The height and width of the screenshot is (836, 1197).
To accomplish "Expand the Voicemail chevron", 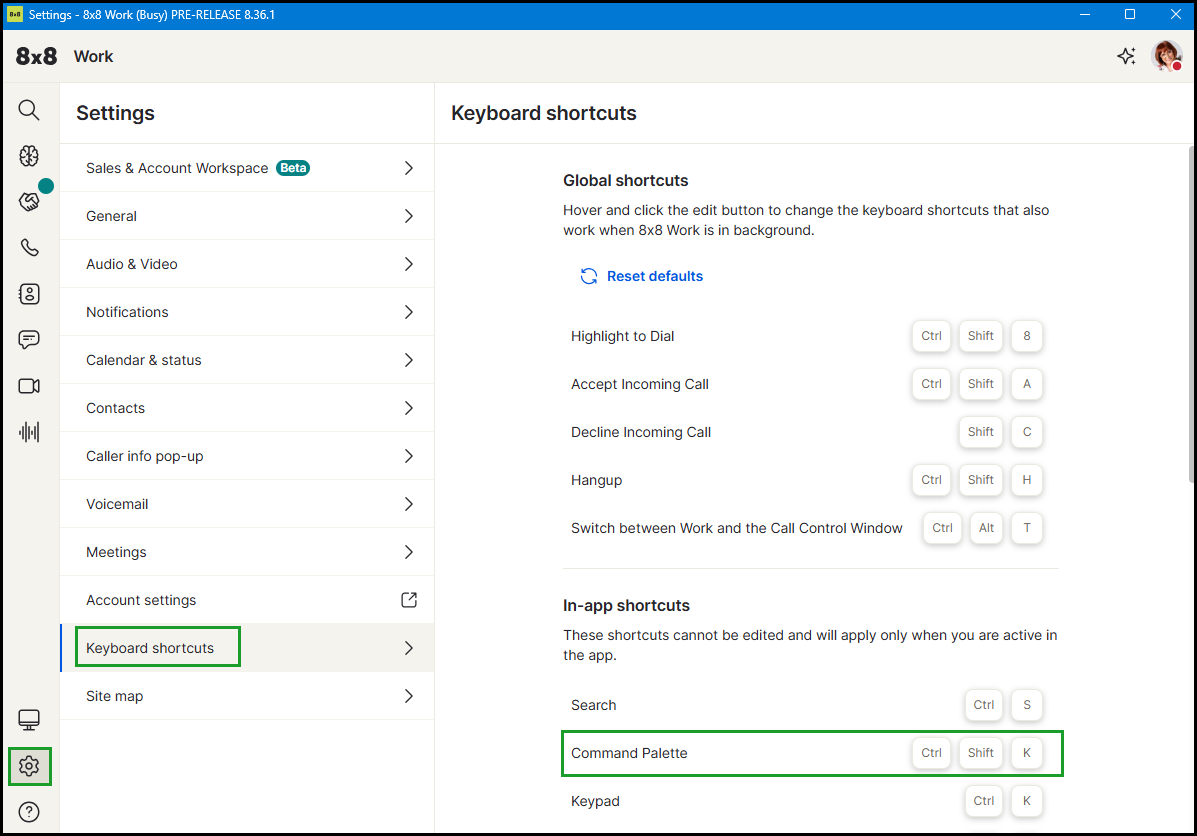I will [x=409, y=504].
